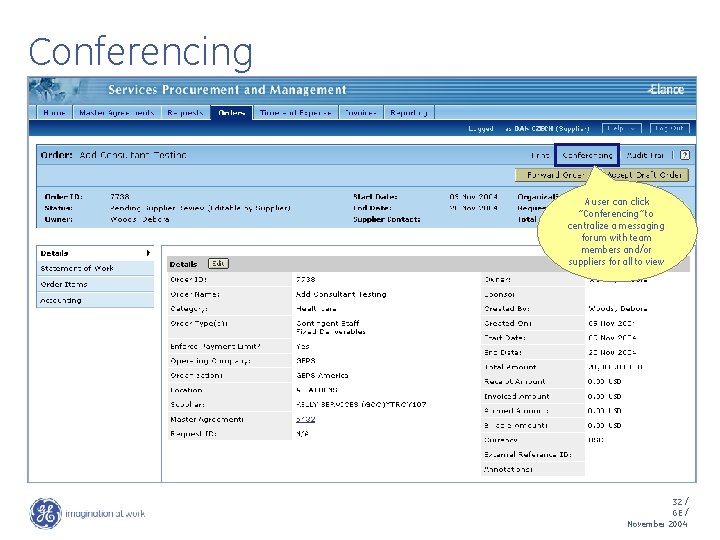Open the Requests tab
Screen dimensions: 720x540
click(185, 112)
